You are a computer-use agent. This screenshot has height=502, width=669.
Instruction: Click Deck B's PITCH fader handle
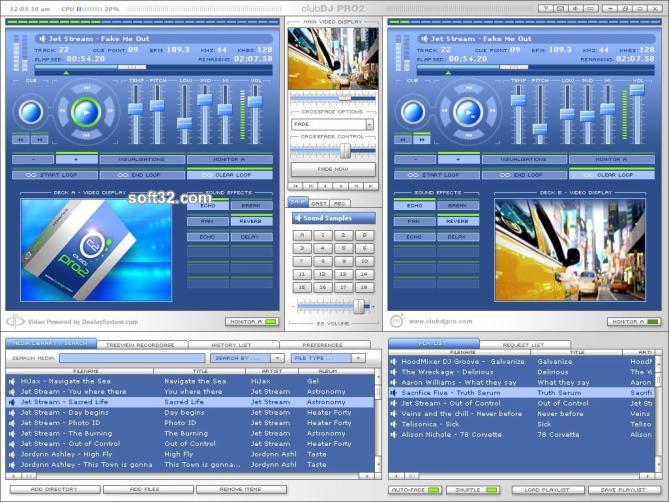[x=540, y=129]
